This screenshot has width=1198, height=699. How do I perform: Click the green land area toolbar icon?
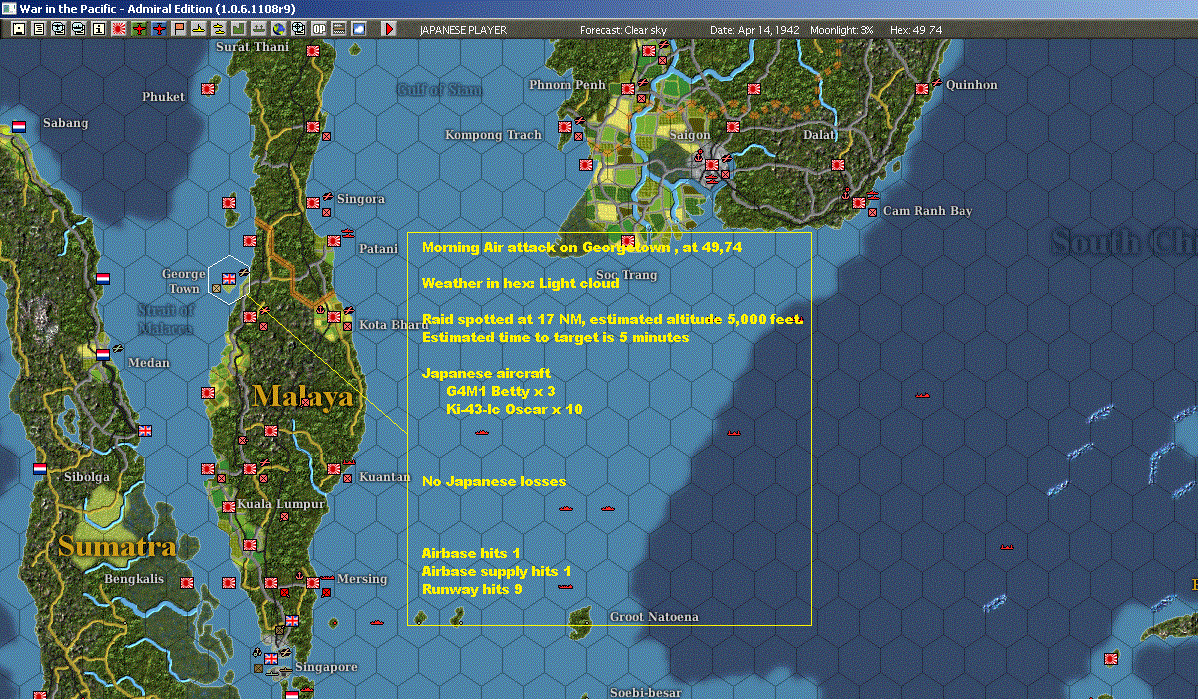pyautogui.click(x=238, y=29)
